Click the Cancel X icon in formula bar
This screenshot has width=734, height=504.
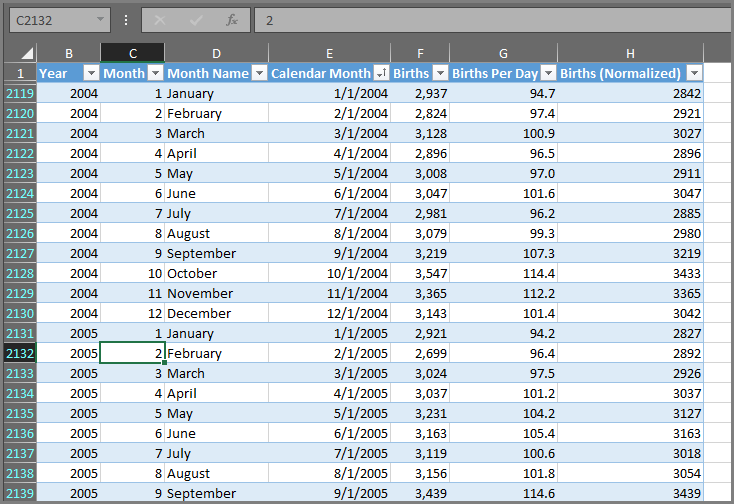(x=161, y=20)
